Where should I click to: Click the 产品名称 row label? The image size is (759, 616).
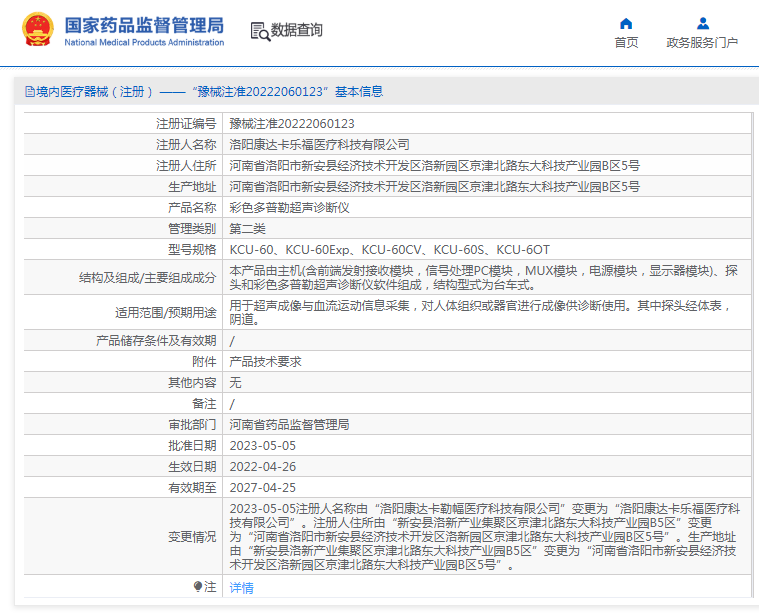point(192,208)
